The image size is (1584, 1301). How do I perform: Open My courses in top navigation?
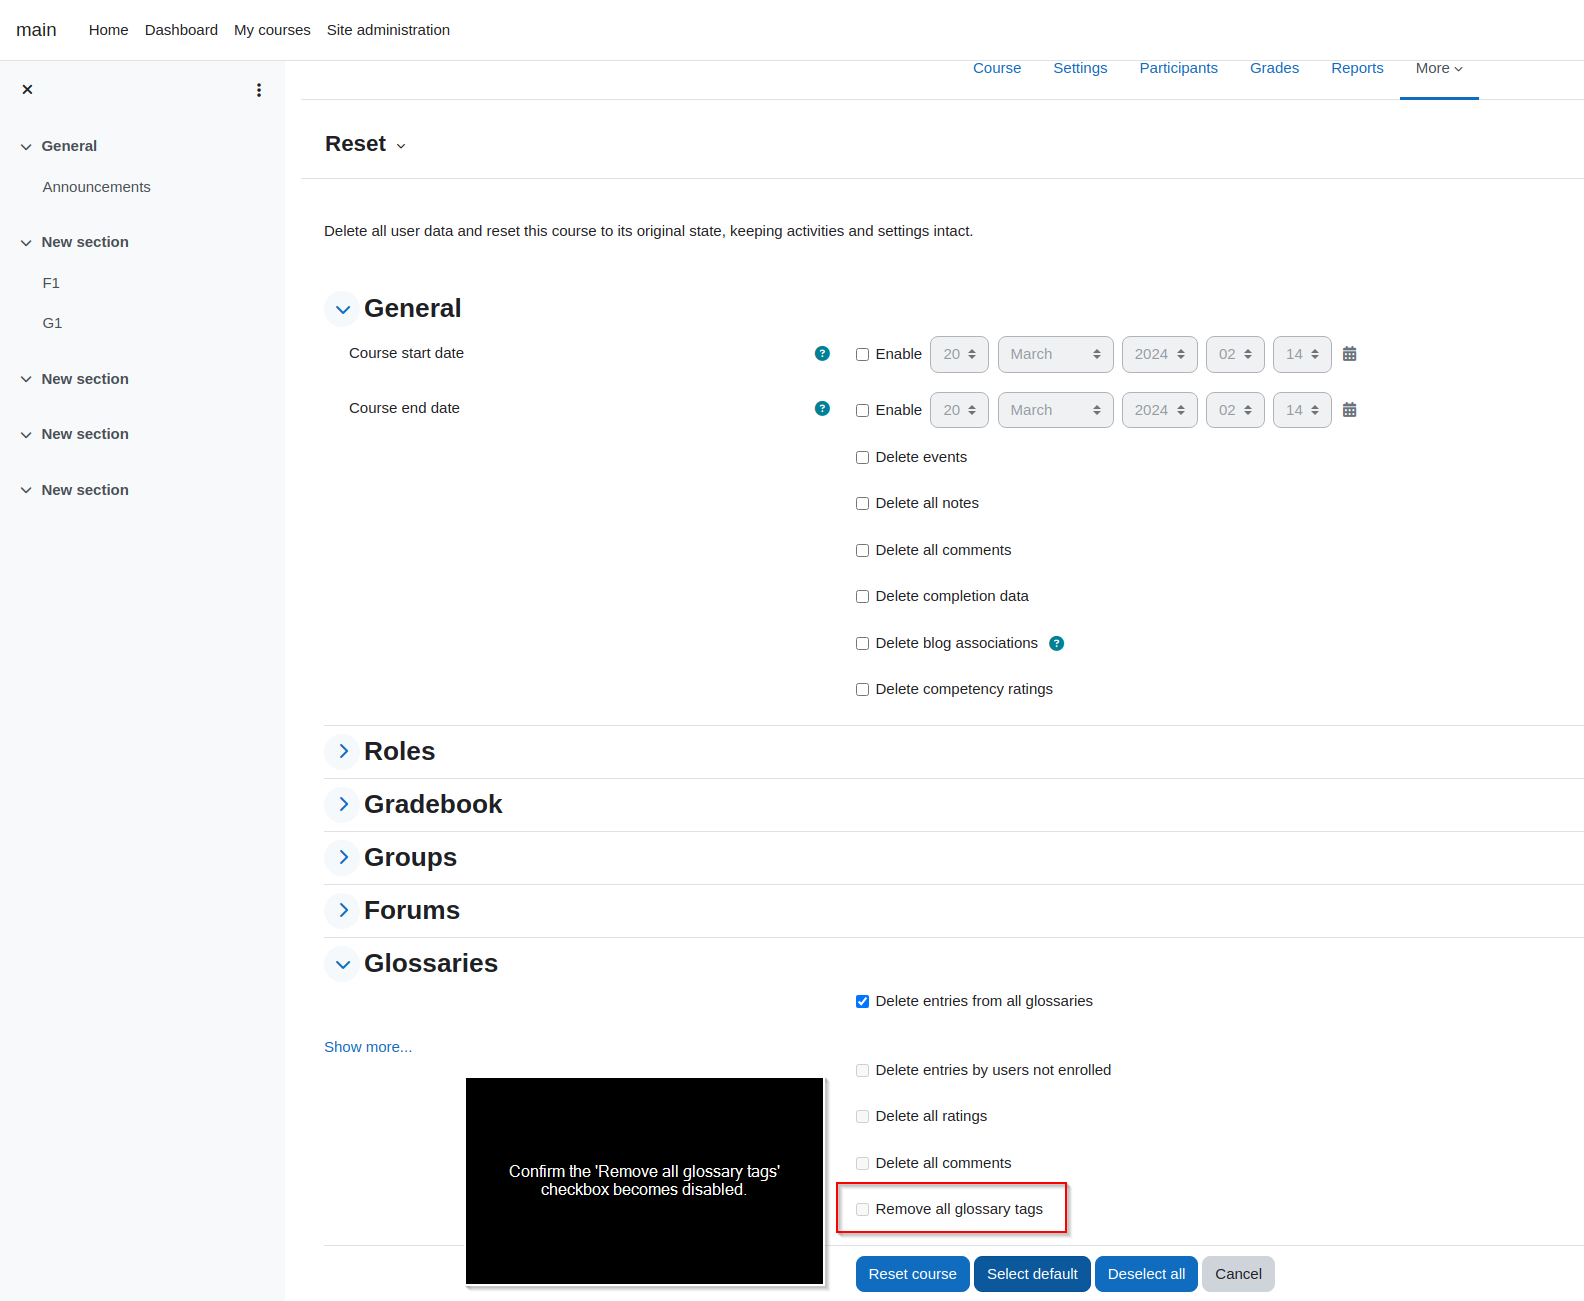pyautogui.click(x=272, y=30)
